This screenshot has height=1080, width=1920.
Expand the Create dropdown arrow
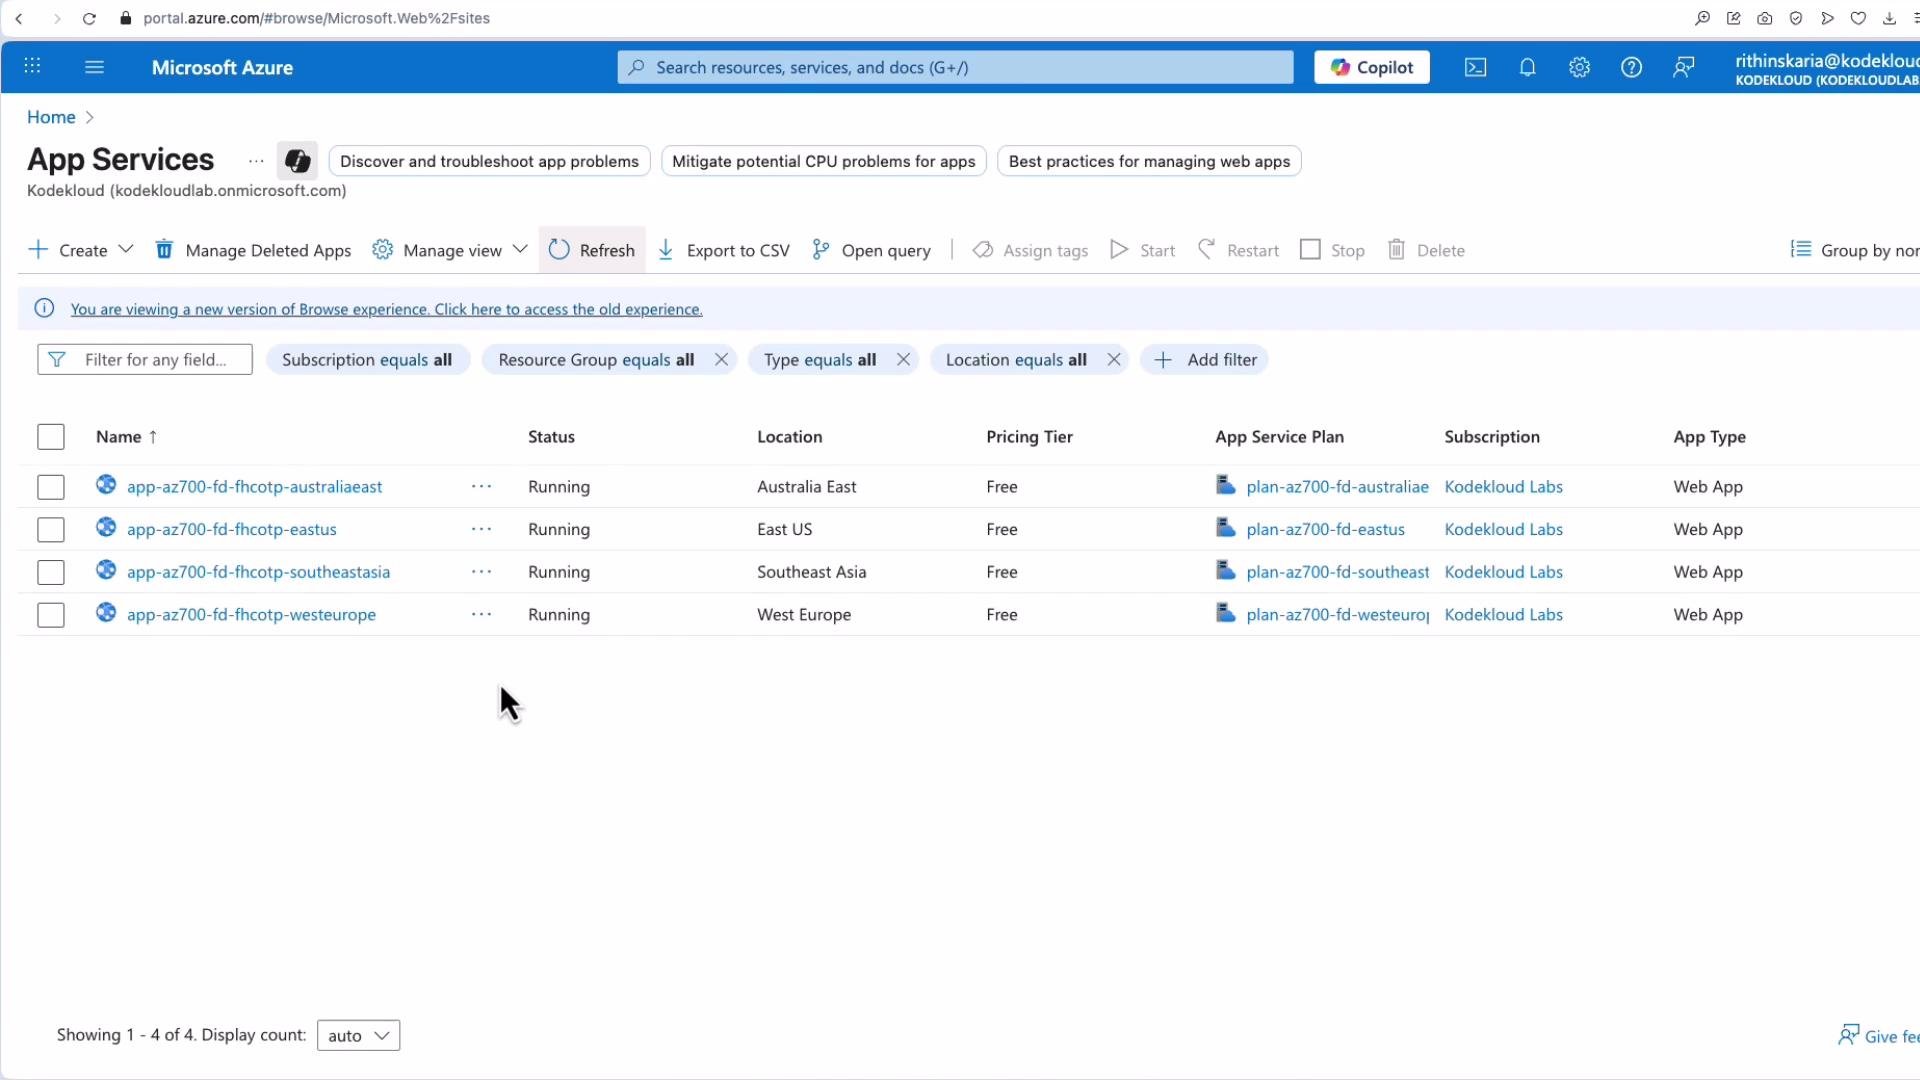pos(126,249)
